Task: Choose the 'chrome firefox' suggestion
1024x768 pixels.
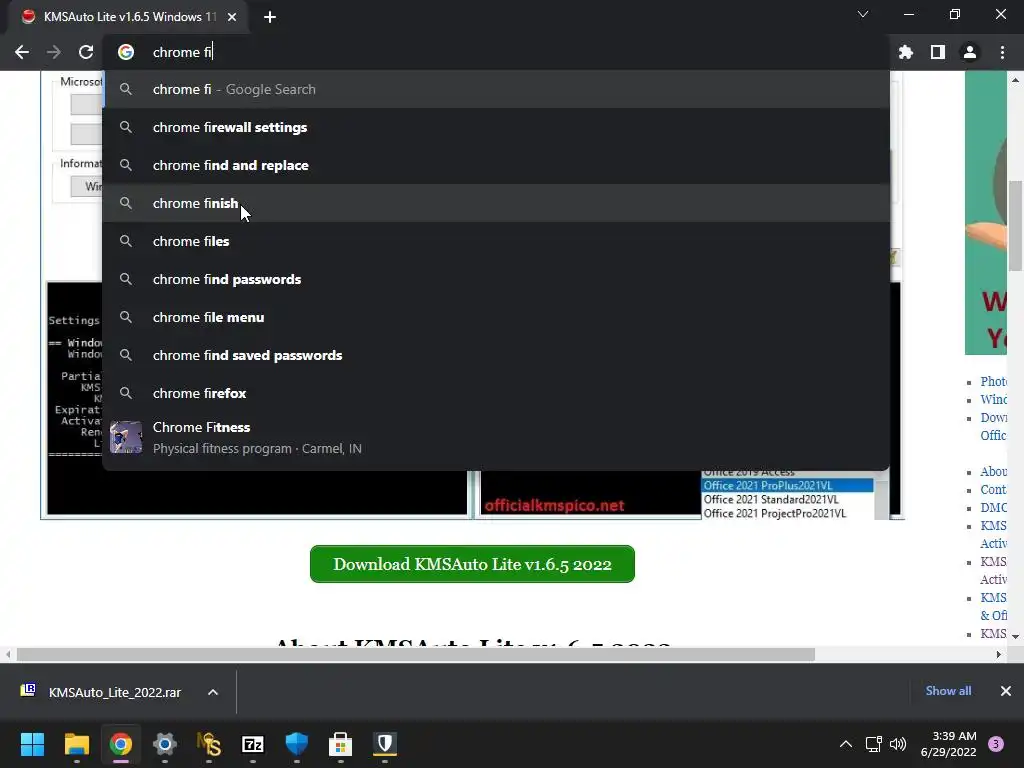Action: 496,392
